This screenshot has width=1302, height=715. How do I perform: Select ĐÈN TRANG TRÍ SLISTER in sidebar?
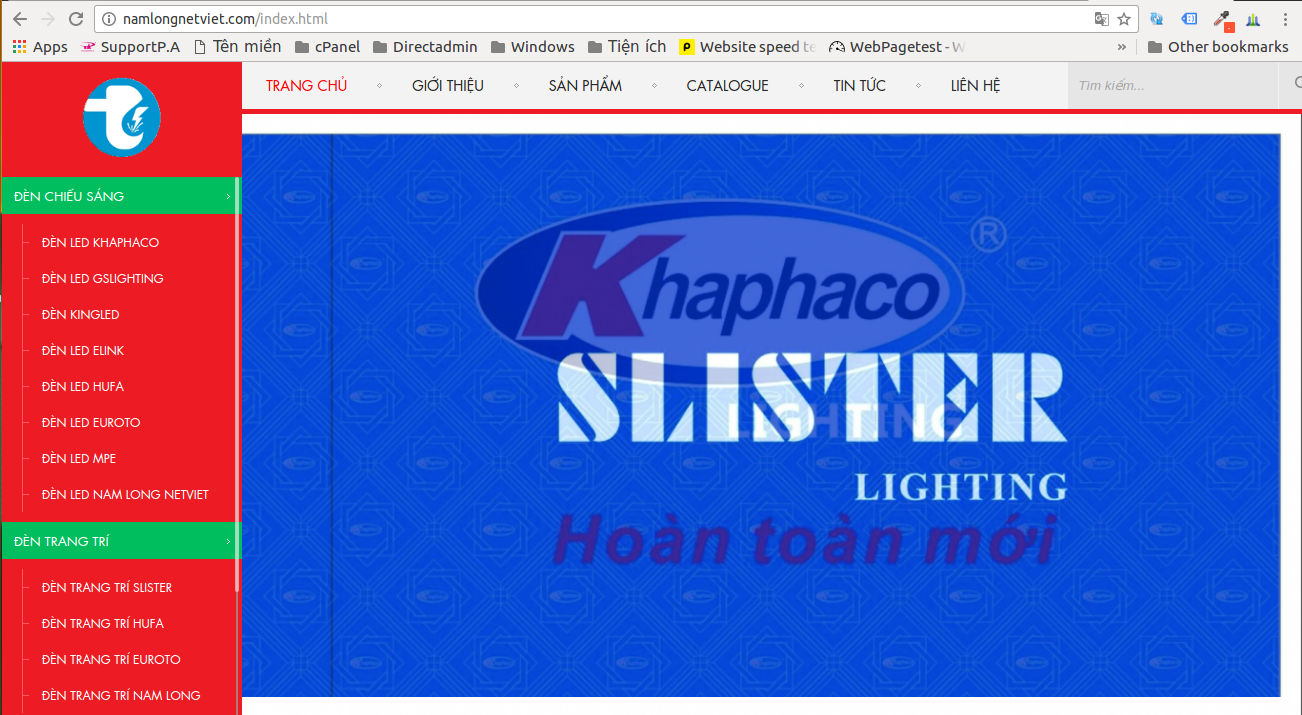click(x=107, y=588)
